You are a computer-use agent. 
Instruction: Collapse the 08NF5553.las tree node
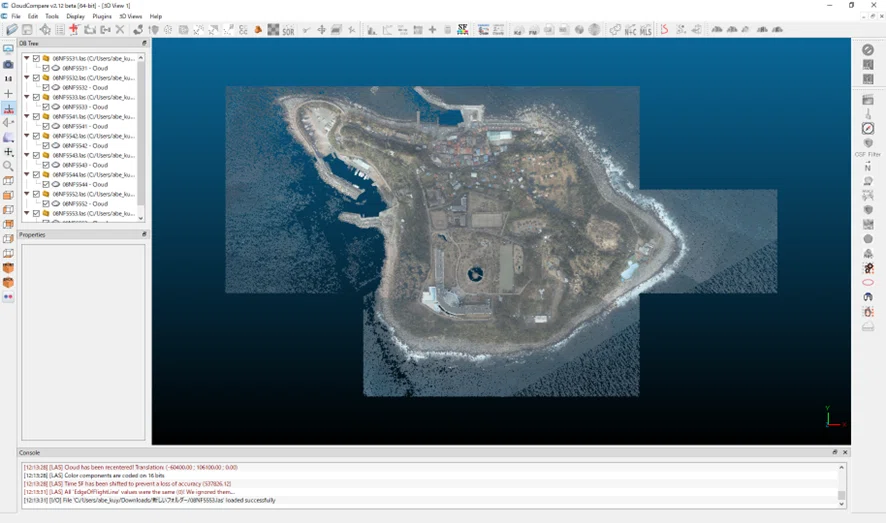(27, 213)
